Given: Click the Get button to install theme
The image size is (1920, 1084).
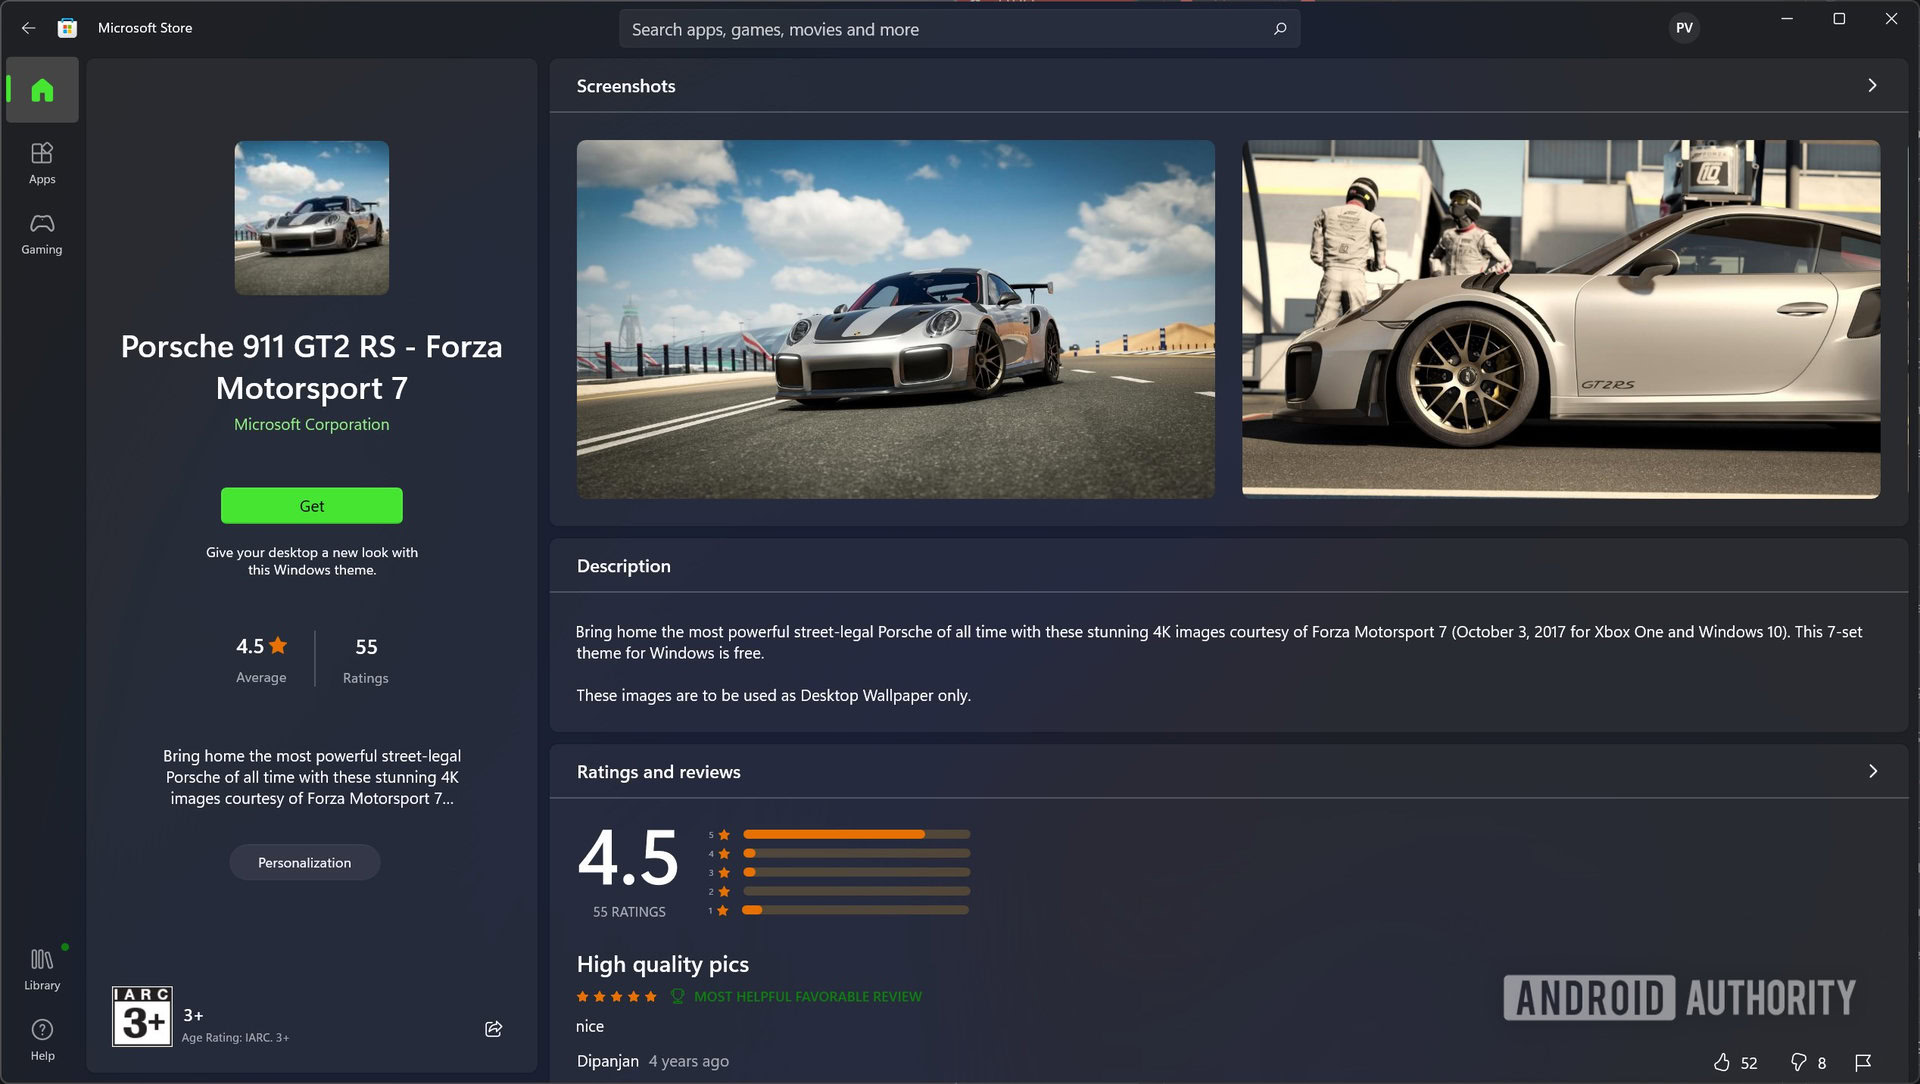Looking at the screenshot, I should (311, 505).
